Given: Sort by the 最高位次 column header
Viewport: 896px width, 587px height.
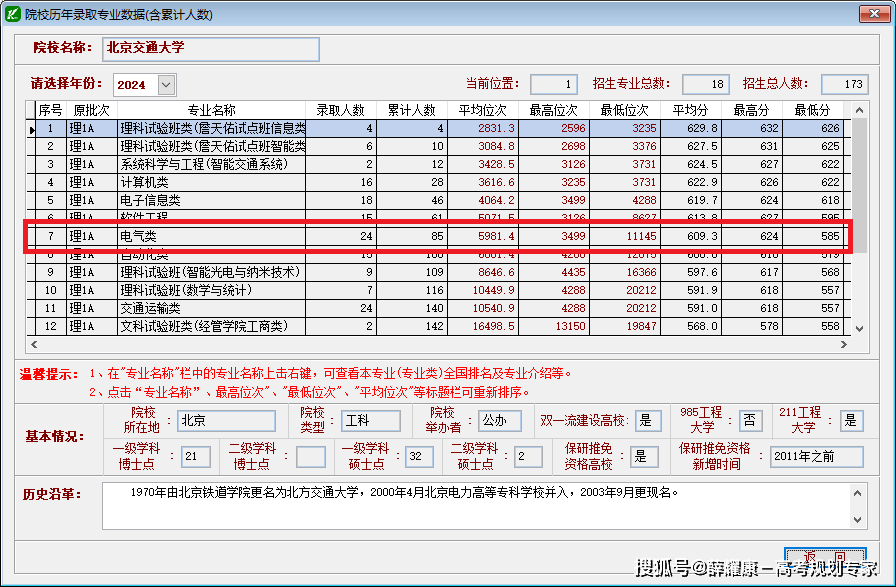Looking at the screenshot, I should click(553, 110).
